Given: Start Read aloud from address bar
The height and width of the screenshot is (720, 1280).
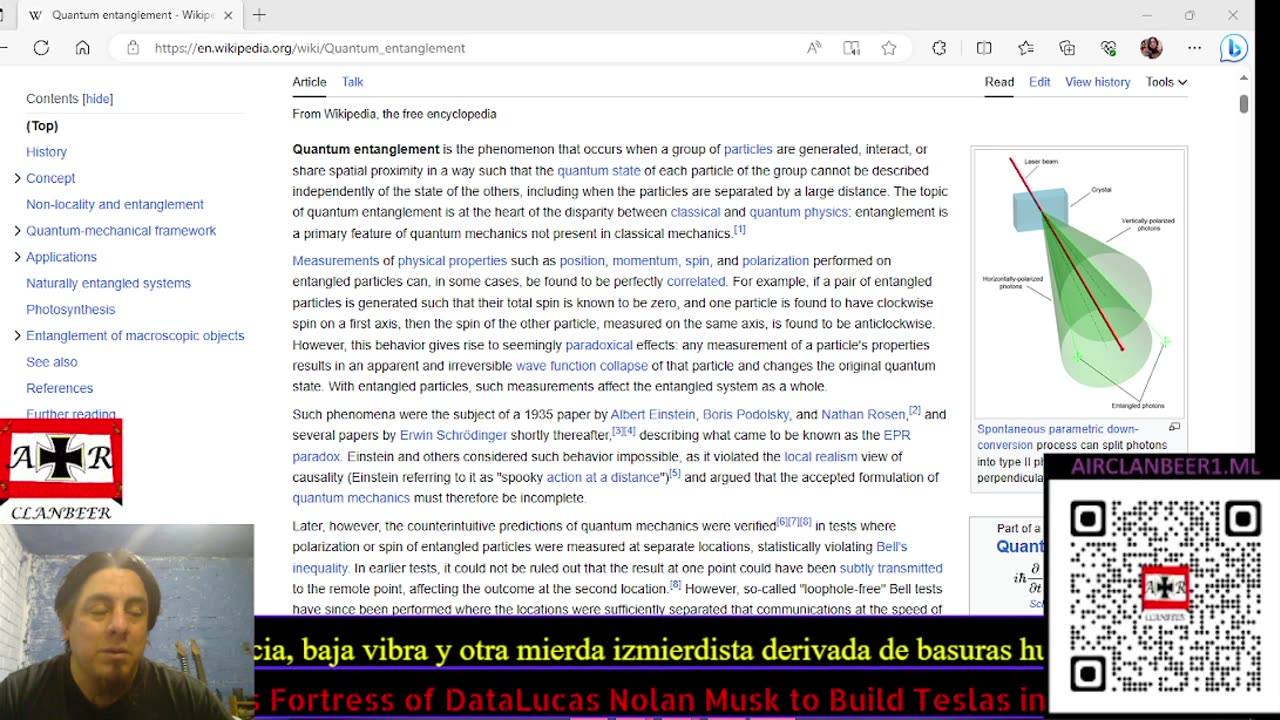Looking at the screenshot, I should pos(814,48).
